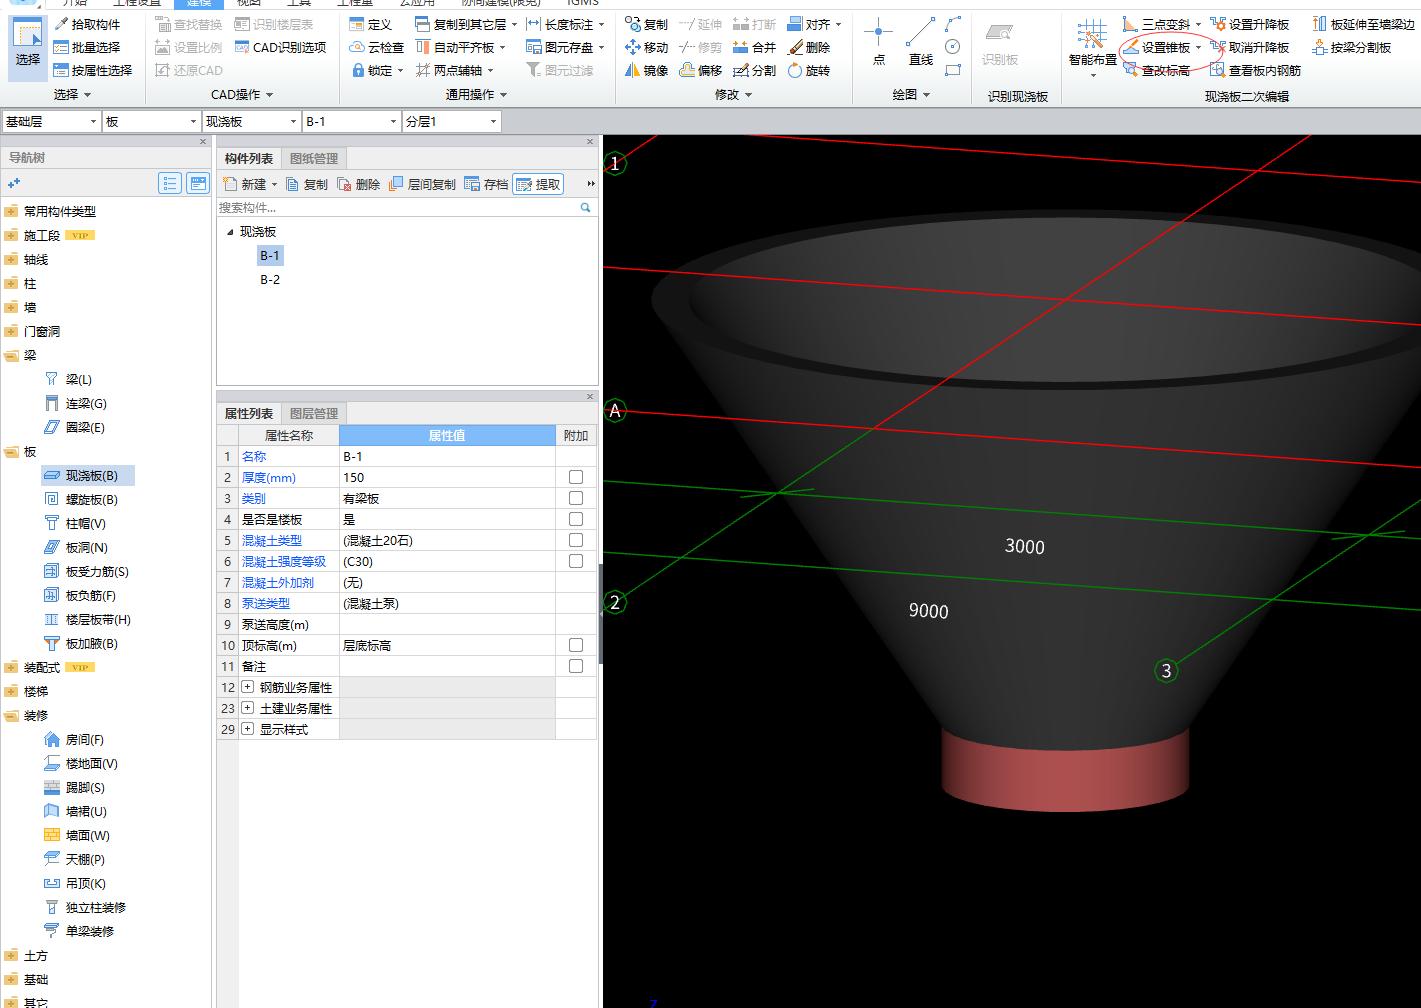
Task: Expand 显示样式 property group
Action: [248, 729]
